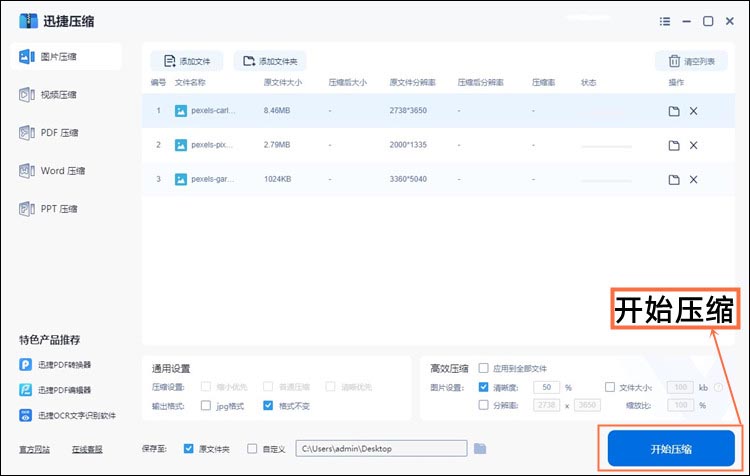The width and height of the screenshot is (750, 476).
Task: Remove the pexels-pix file with X
Action: [x=694, y=145]
